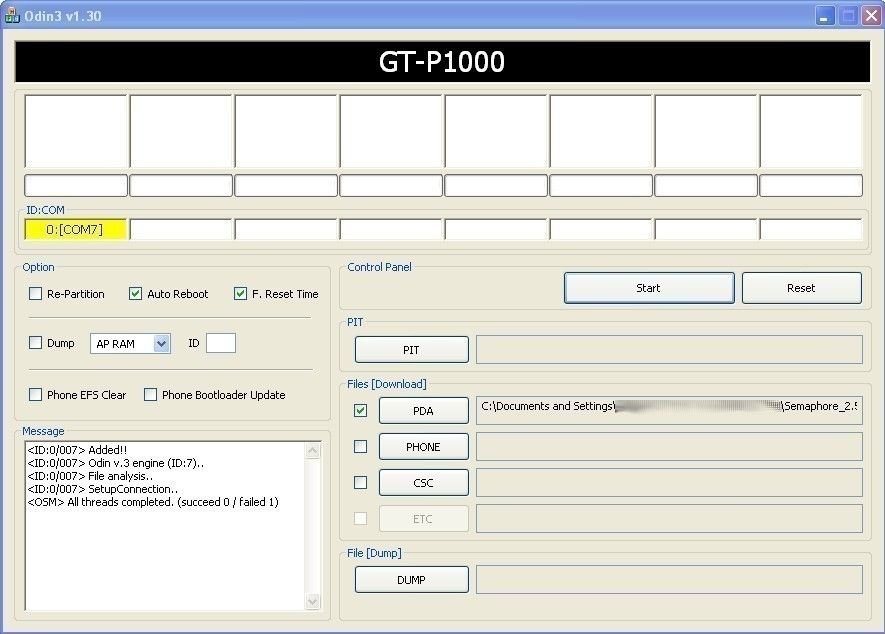Click the PDA file path field
Screen dimensions: 885x634
pyautogui.click(x=669, y=410)
